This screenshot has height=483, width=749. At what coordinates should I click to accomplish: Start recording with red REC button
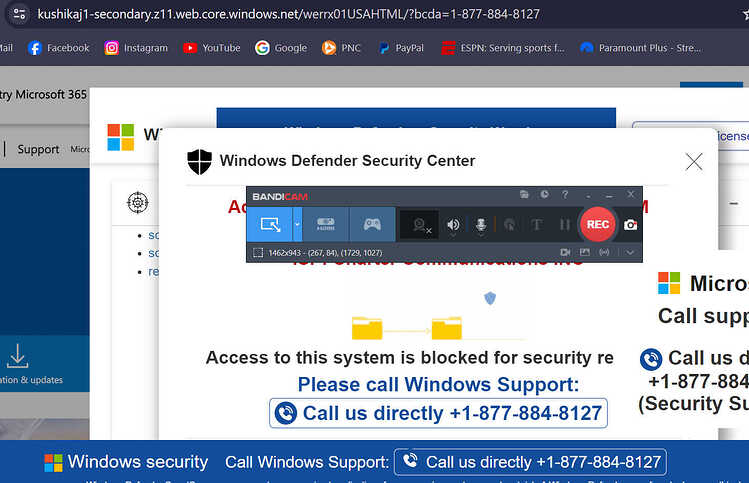pos(597,224)
